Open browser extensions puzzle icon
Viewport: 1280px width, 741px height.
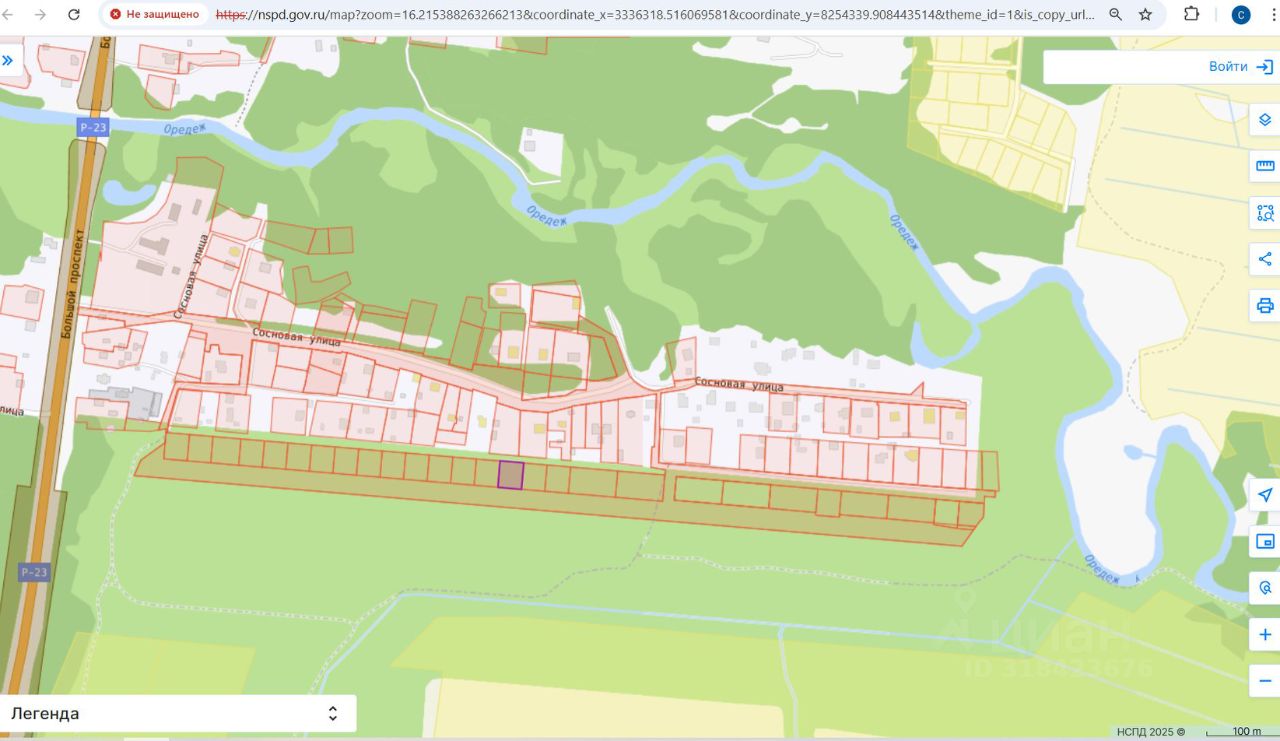coord(1191,14)
